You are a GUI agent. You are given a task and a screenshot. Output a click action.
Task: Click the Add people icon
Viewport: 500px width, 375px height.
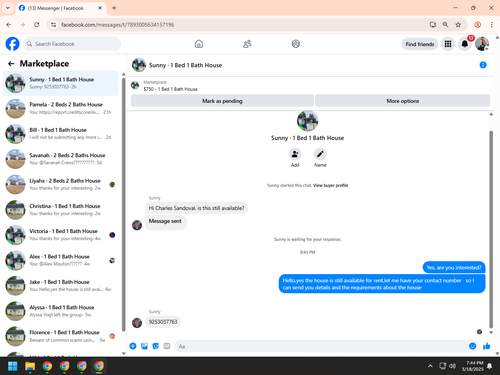[x=295, y=154]
